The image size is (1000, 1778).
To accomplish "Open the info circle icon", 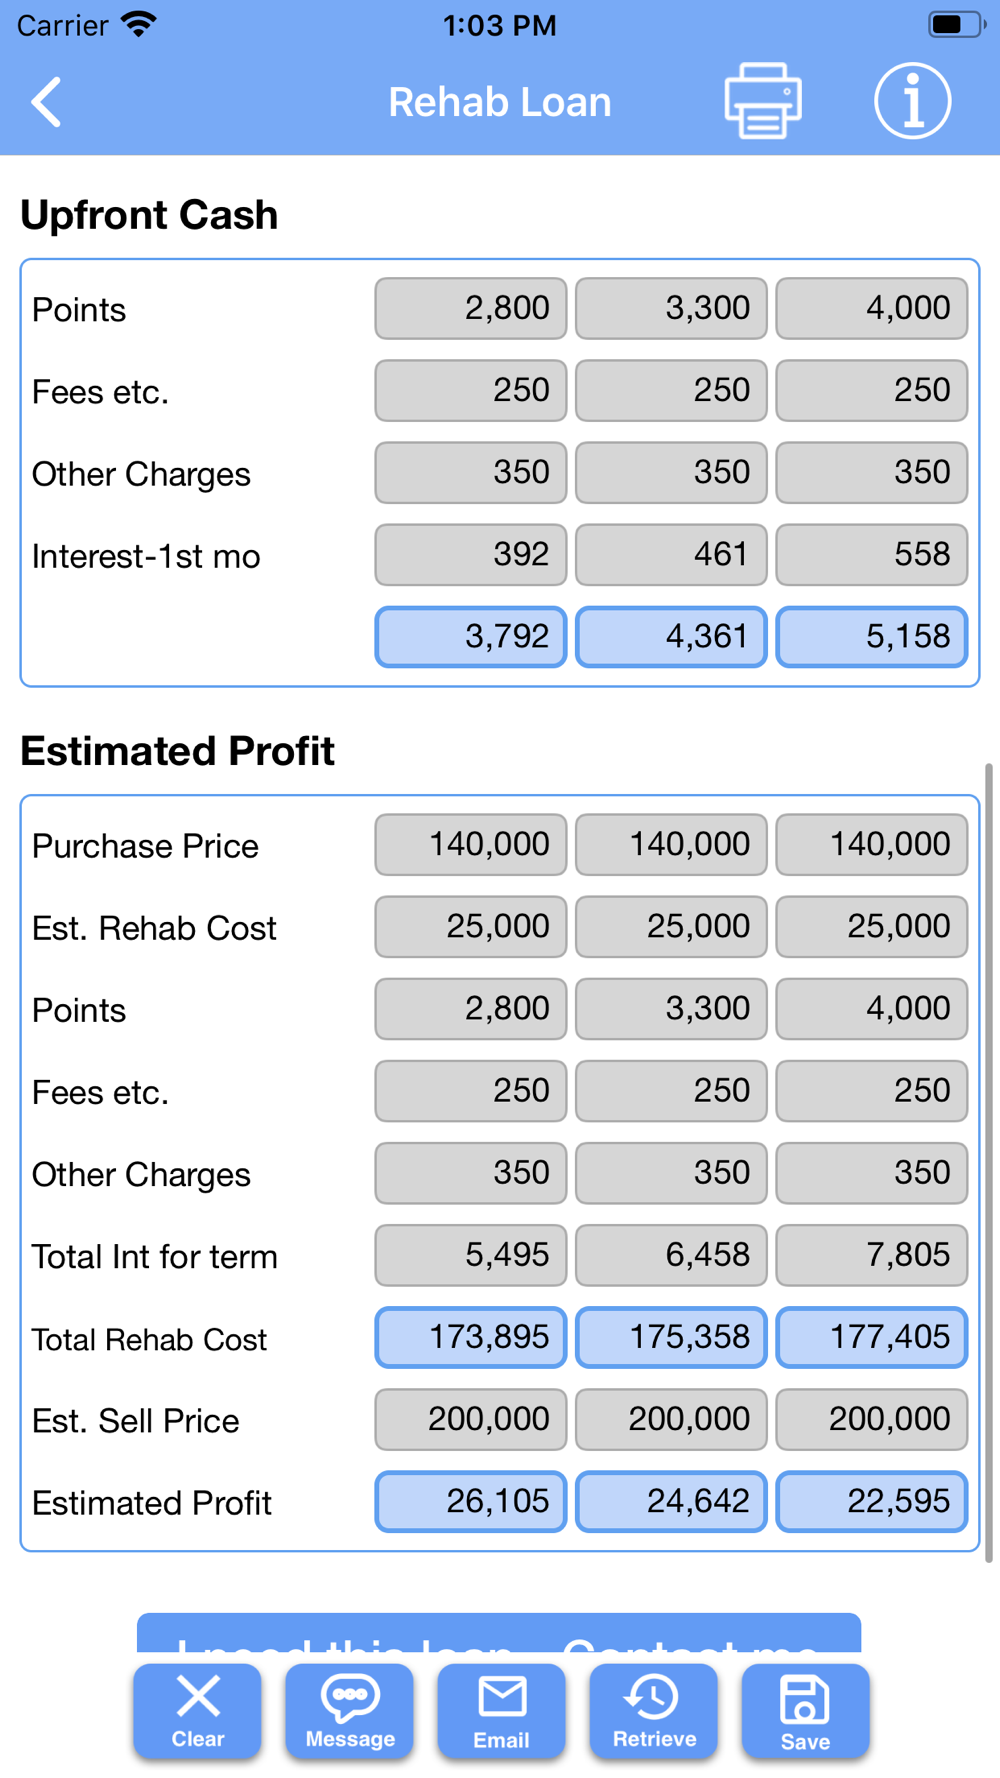I will pos(912,101).
